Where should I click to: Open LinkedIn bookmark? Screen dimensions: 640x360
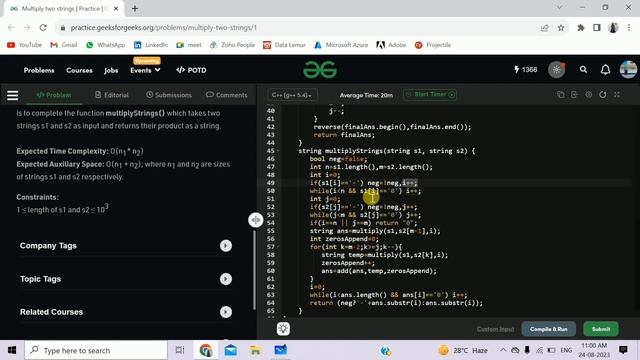151,45
